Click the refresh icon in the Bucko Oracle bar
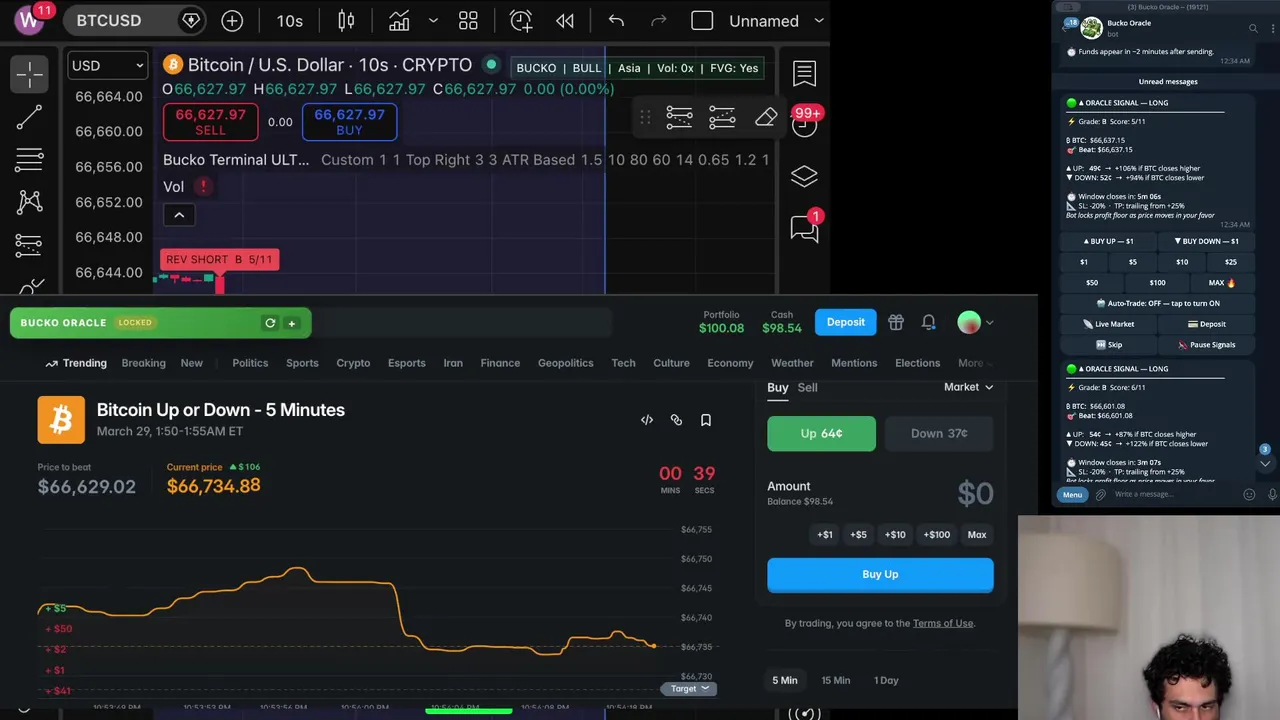The width and height of the screenshot is (1280, 720). [x=270, y=323]
